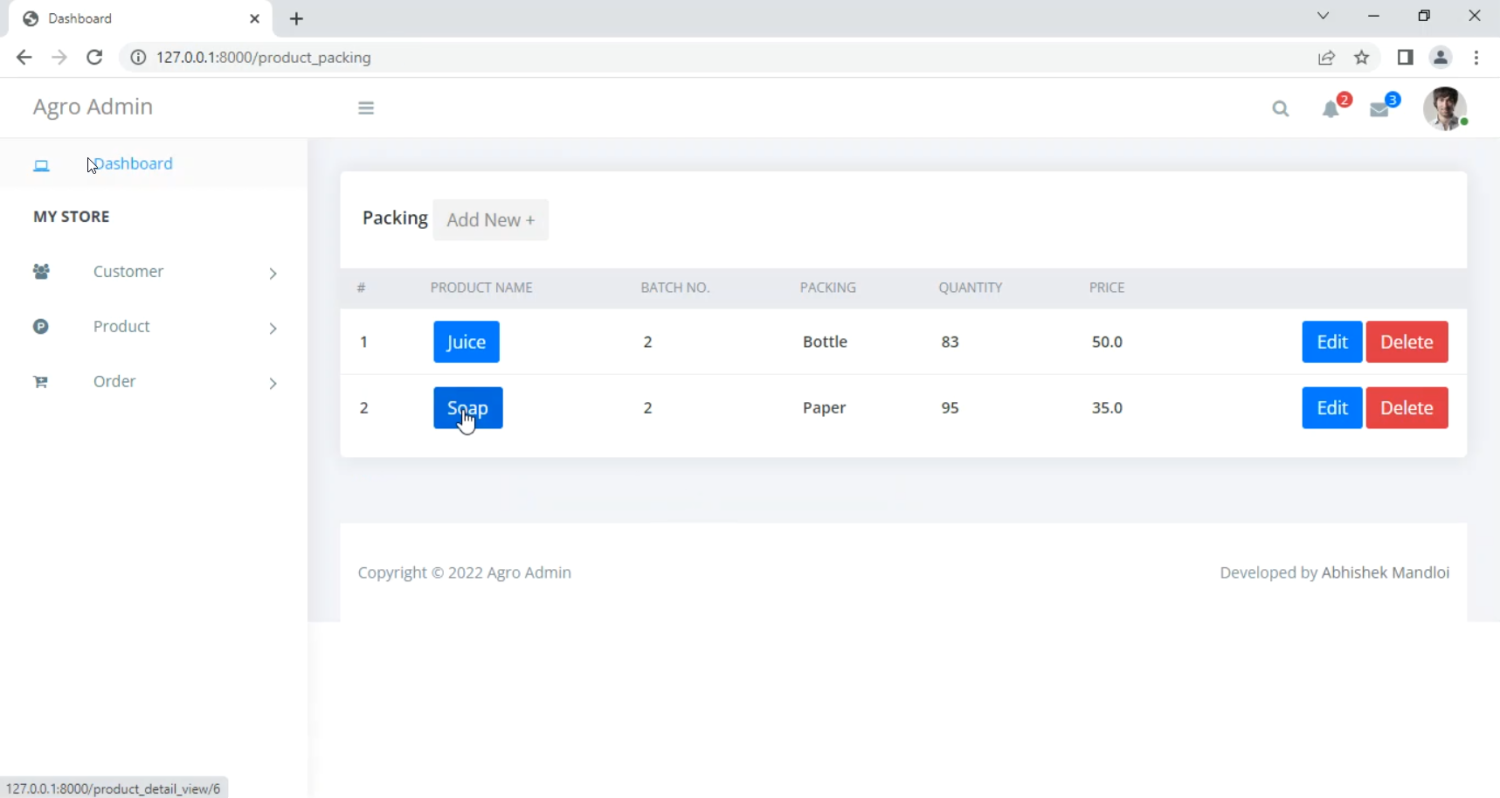Open the search magnifier icon in header
This screenshot has height=798, width=1500.
(1280, 109)
